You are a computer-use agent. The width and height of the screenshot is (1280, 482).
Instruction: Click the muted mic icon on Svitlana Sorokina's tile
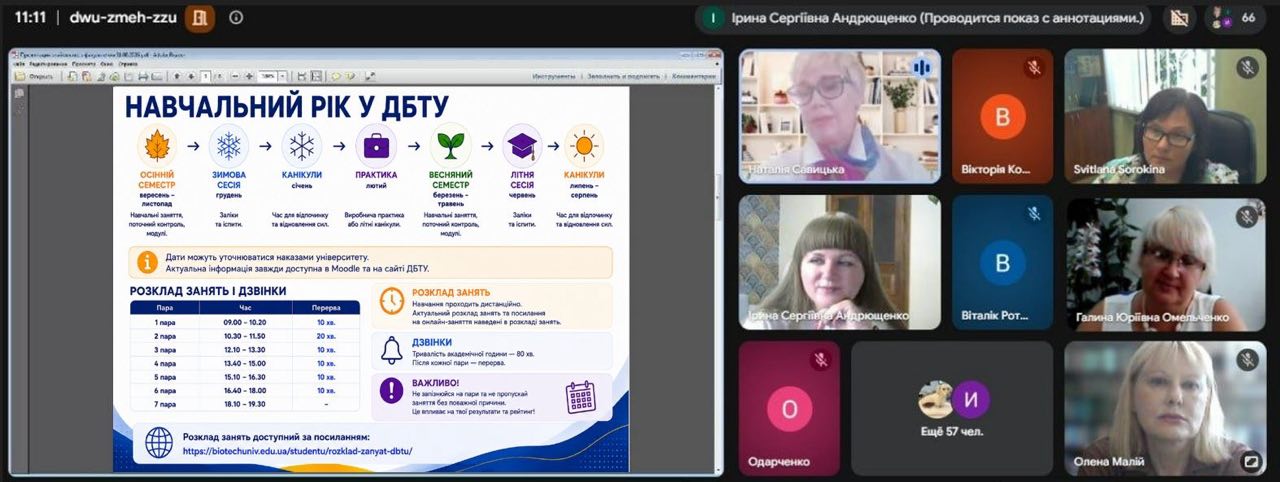pos(1246,67)
